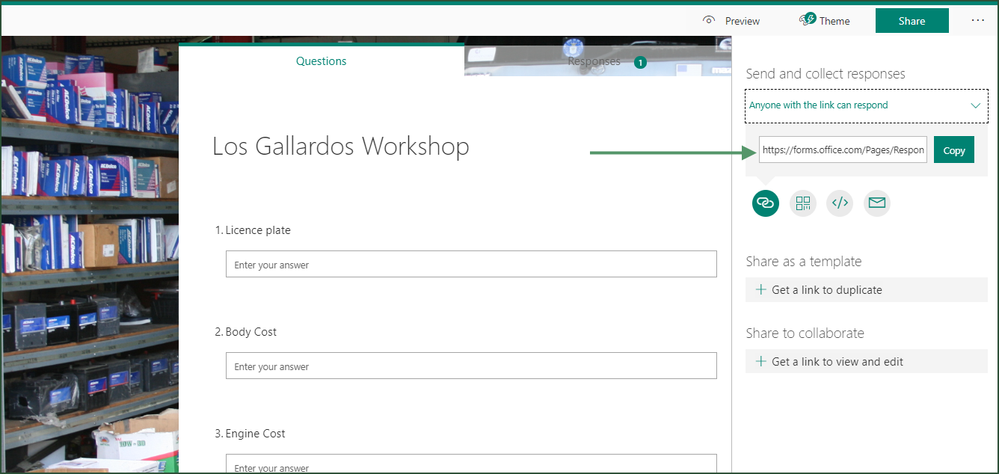Switch to the Responses tab

pos(598,62)
